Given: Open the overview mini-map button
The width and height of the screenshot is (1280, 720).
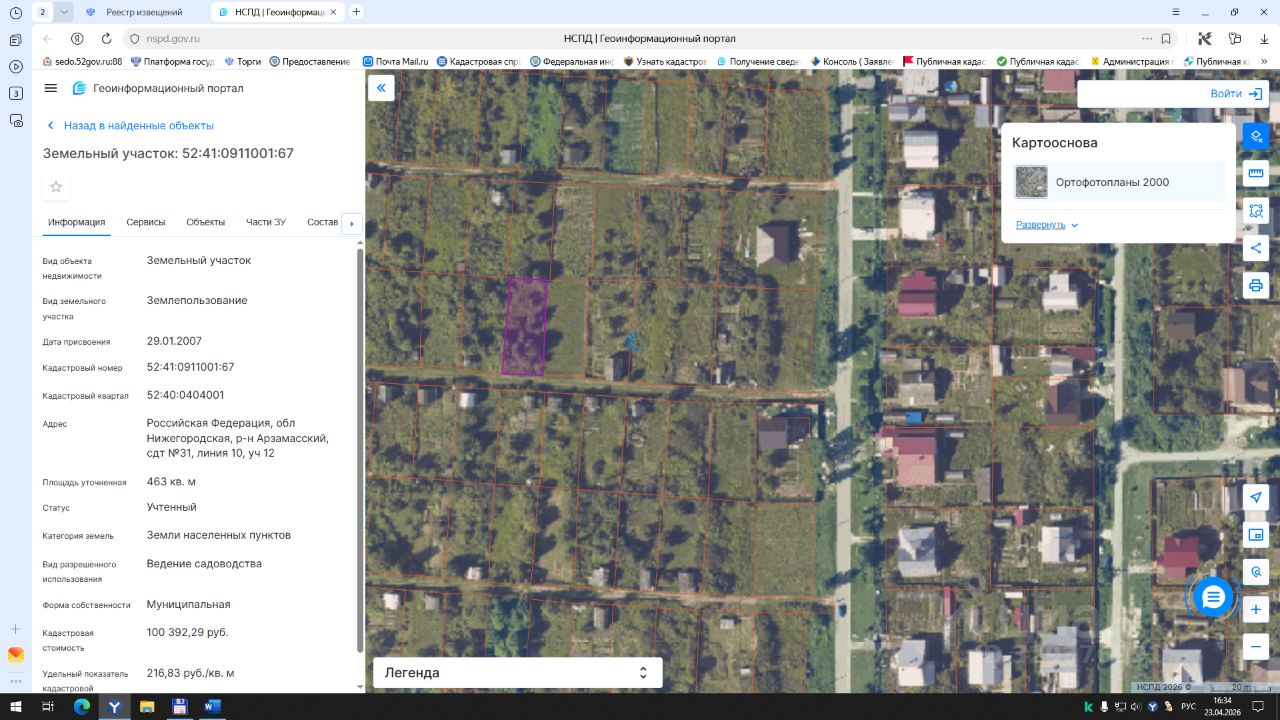Looking at the screenshot, I should [x=1256, y=534].
